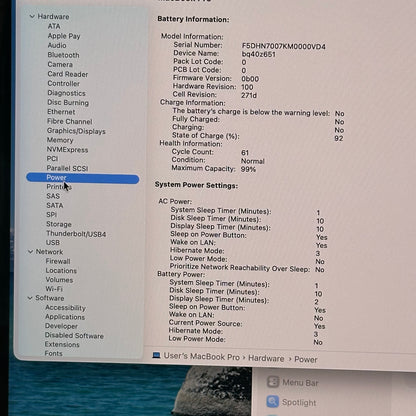Open the Applications entry
Screen dimensions: 416x416
(x=65, y=317)
